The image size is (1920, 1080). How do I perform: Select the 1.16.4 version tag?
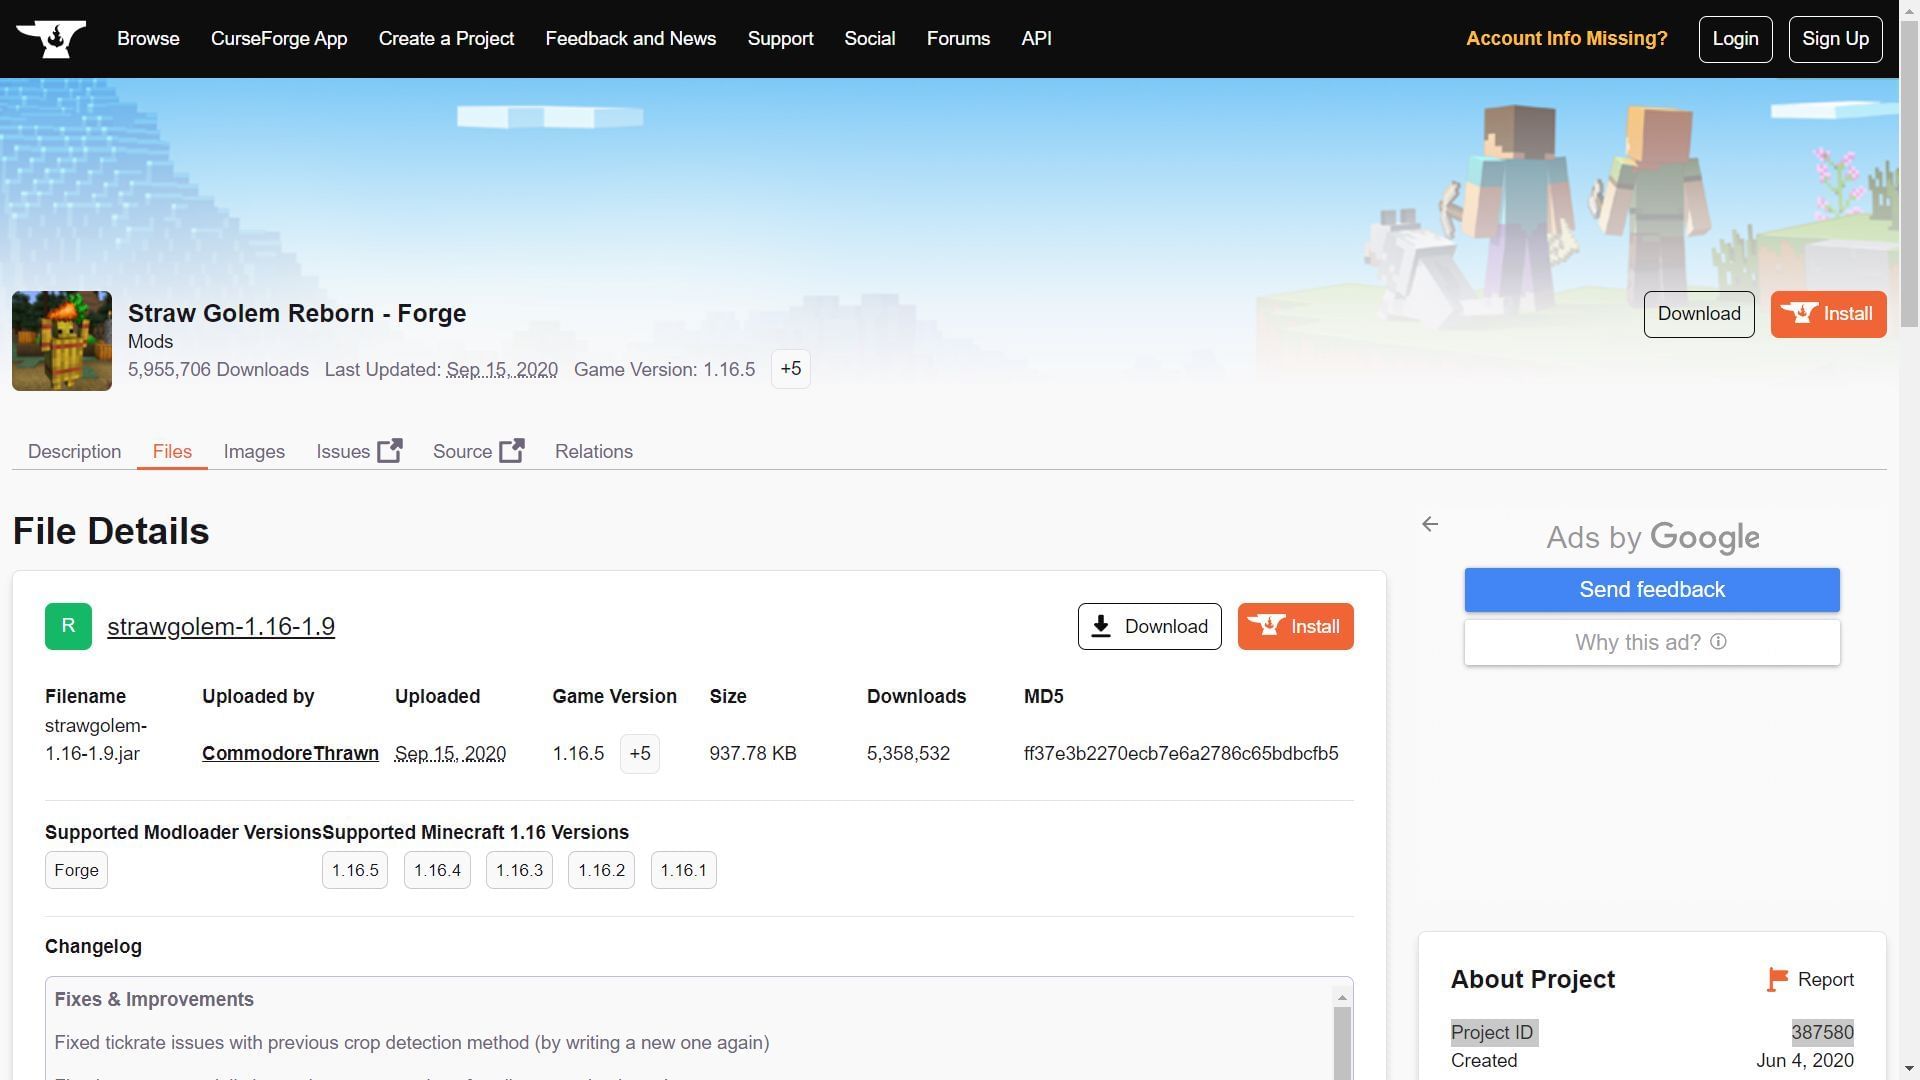437,871
